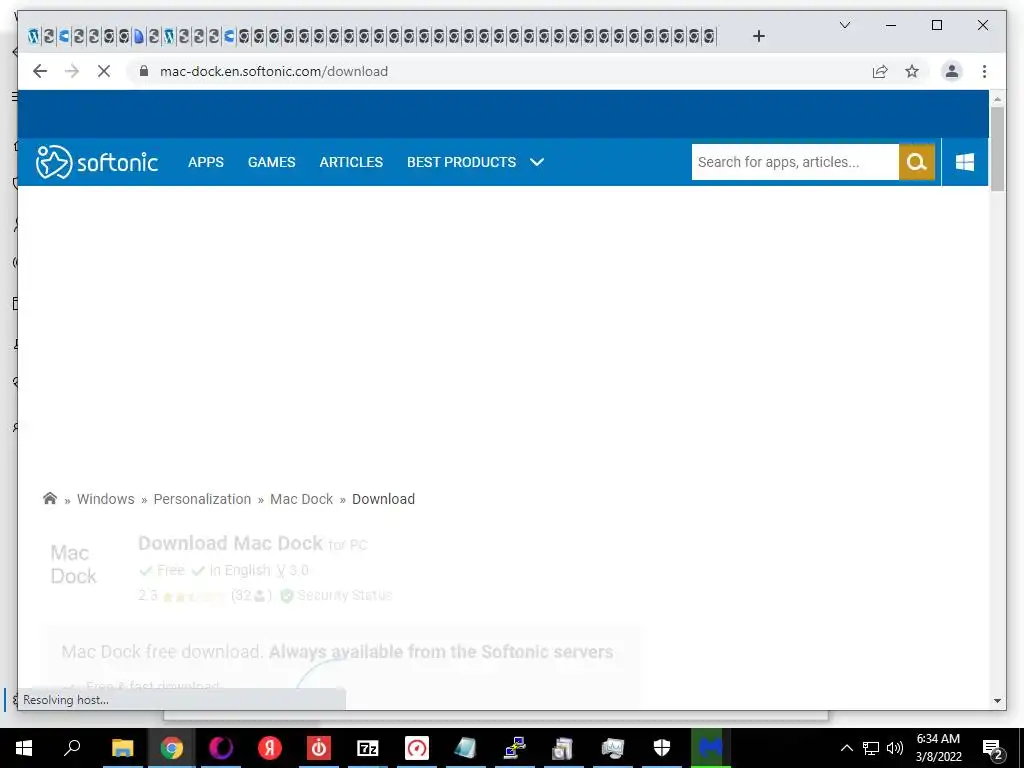Click the Chrome taskbar icon
Screen dimensions: 1024x768
pos(172,748)
